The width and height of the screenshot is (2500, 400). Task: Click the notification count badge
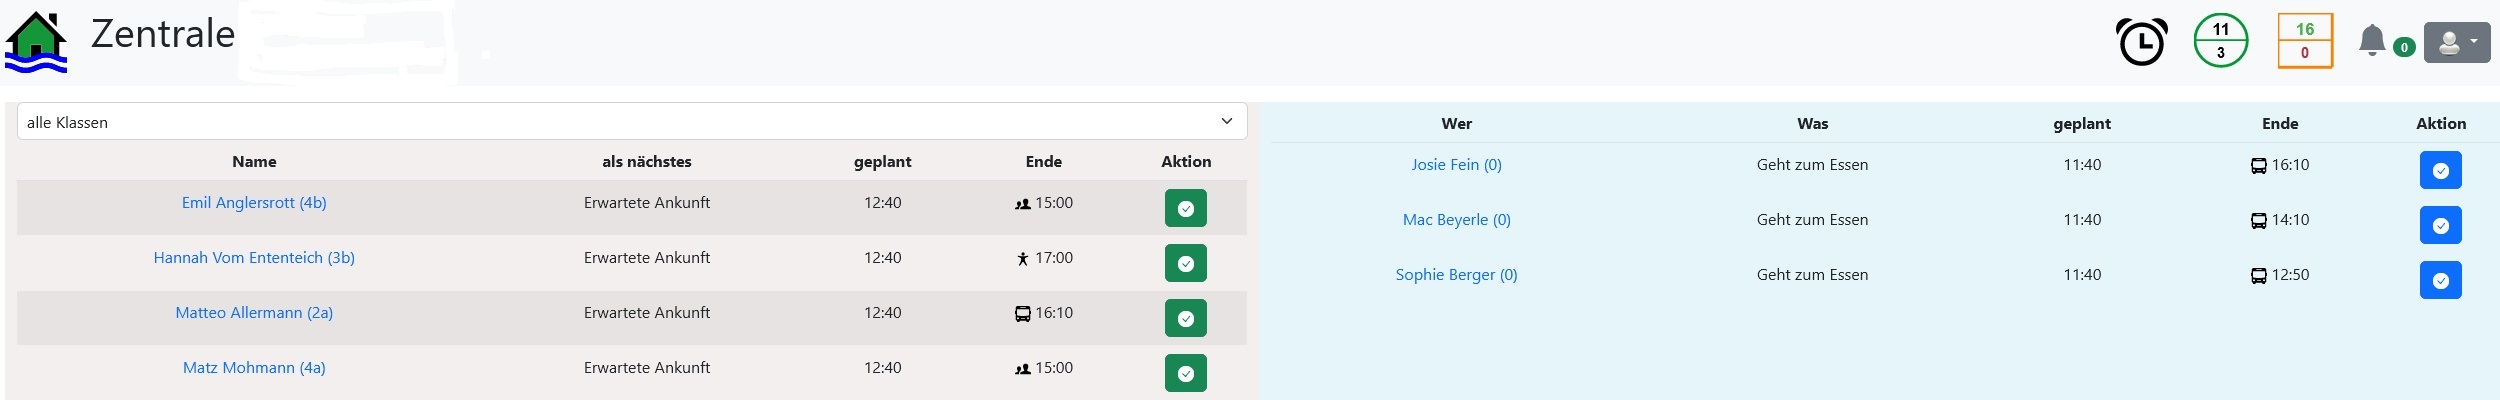point(2404,47)
